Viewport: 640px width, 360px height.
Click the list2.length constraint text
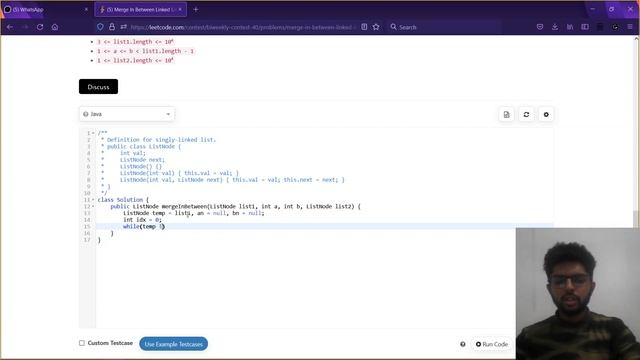tap(136, 60)
